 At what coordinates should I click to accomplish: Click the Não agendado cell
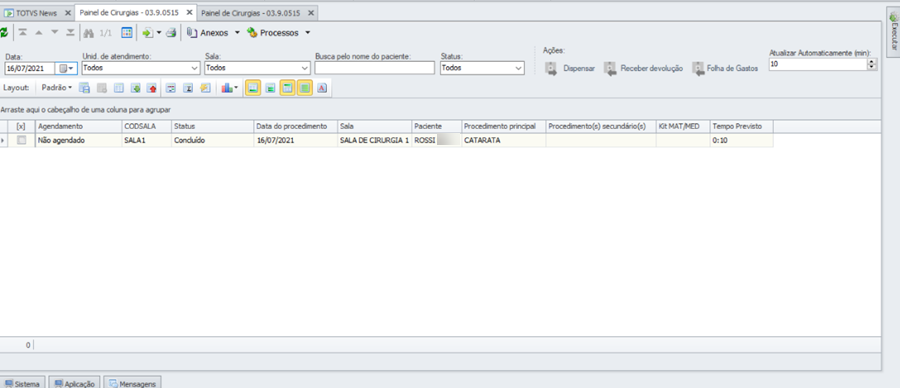pyautogui.click(x=78, y=140)
